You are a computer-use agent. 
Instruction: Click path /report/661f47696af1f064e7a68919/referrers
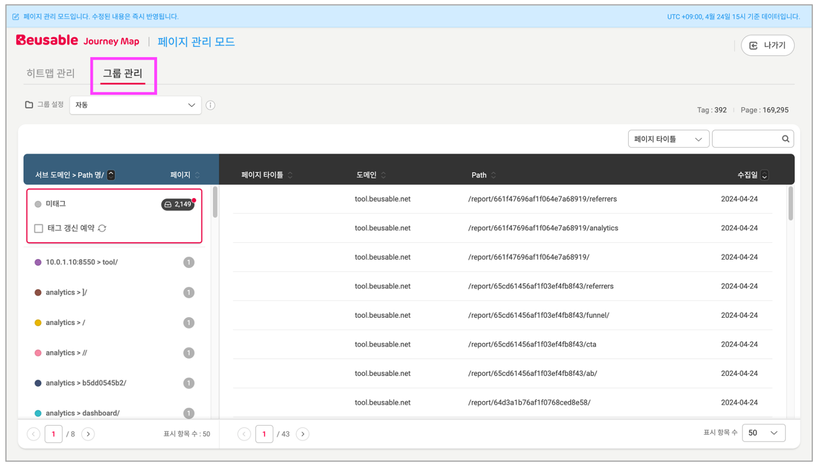[542, 199]
